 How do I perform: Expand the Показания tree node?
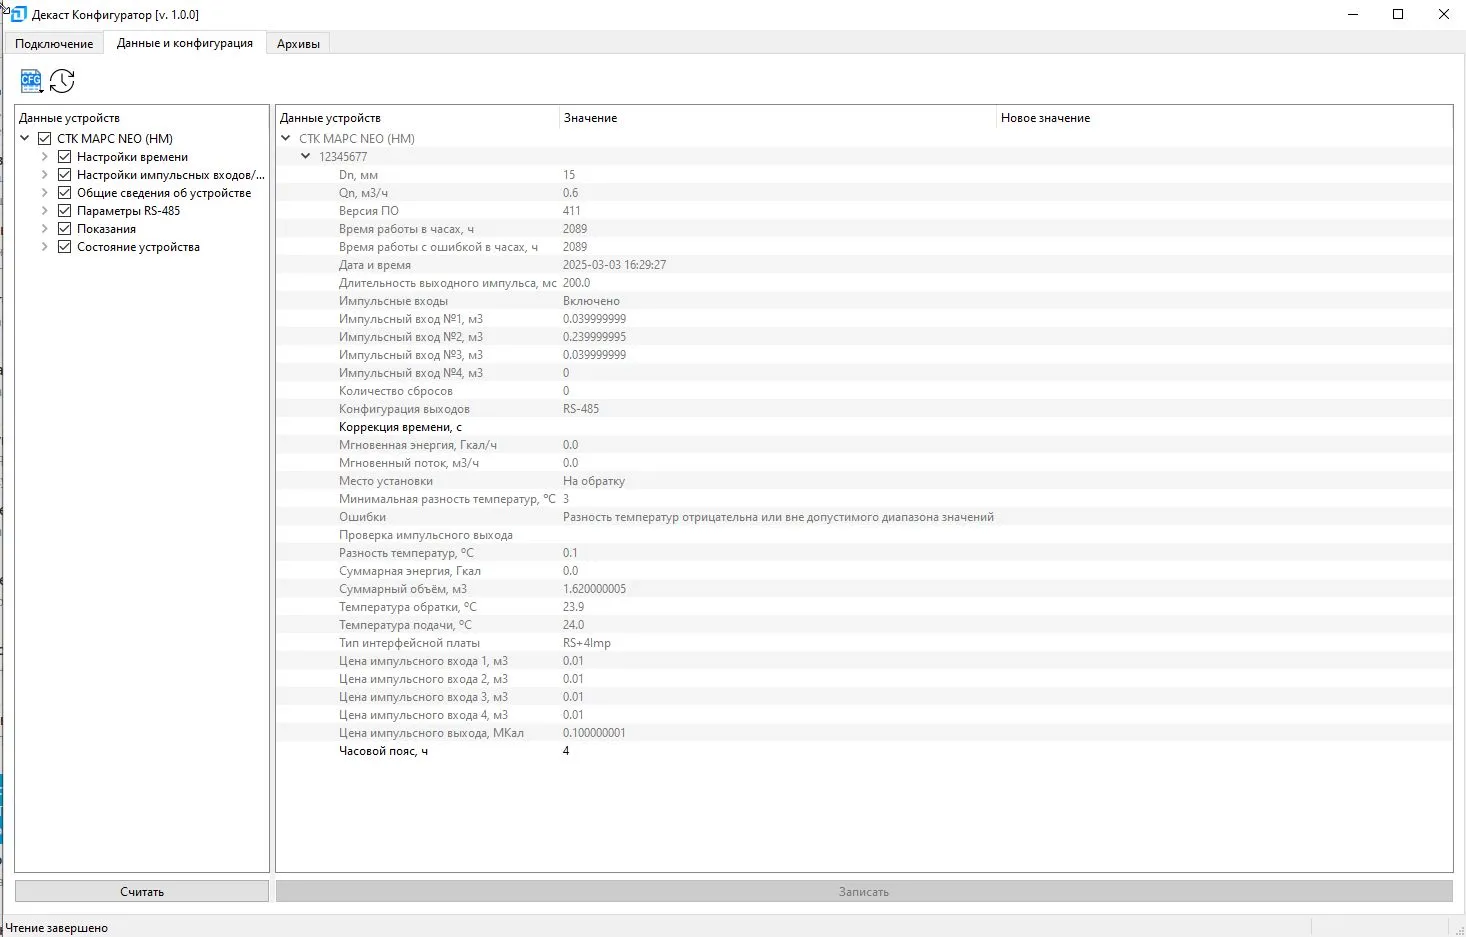click(45, 229)
